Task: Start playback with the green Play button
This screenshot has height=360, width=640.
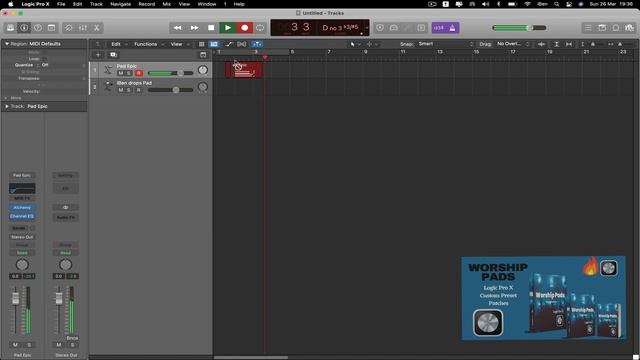Action: click(x=228, y=28)
